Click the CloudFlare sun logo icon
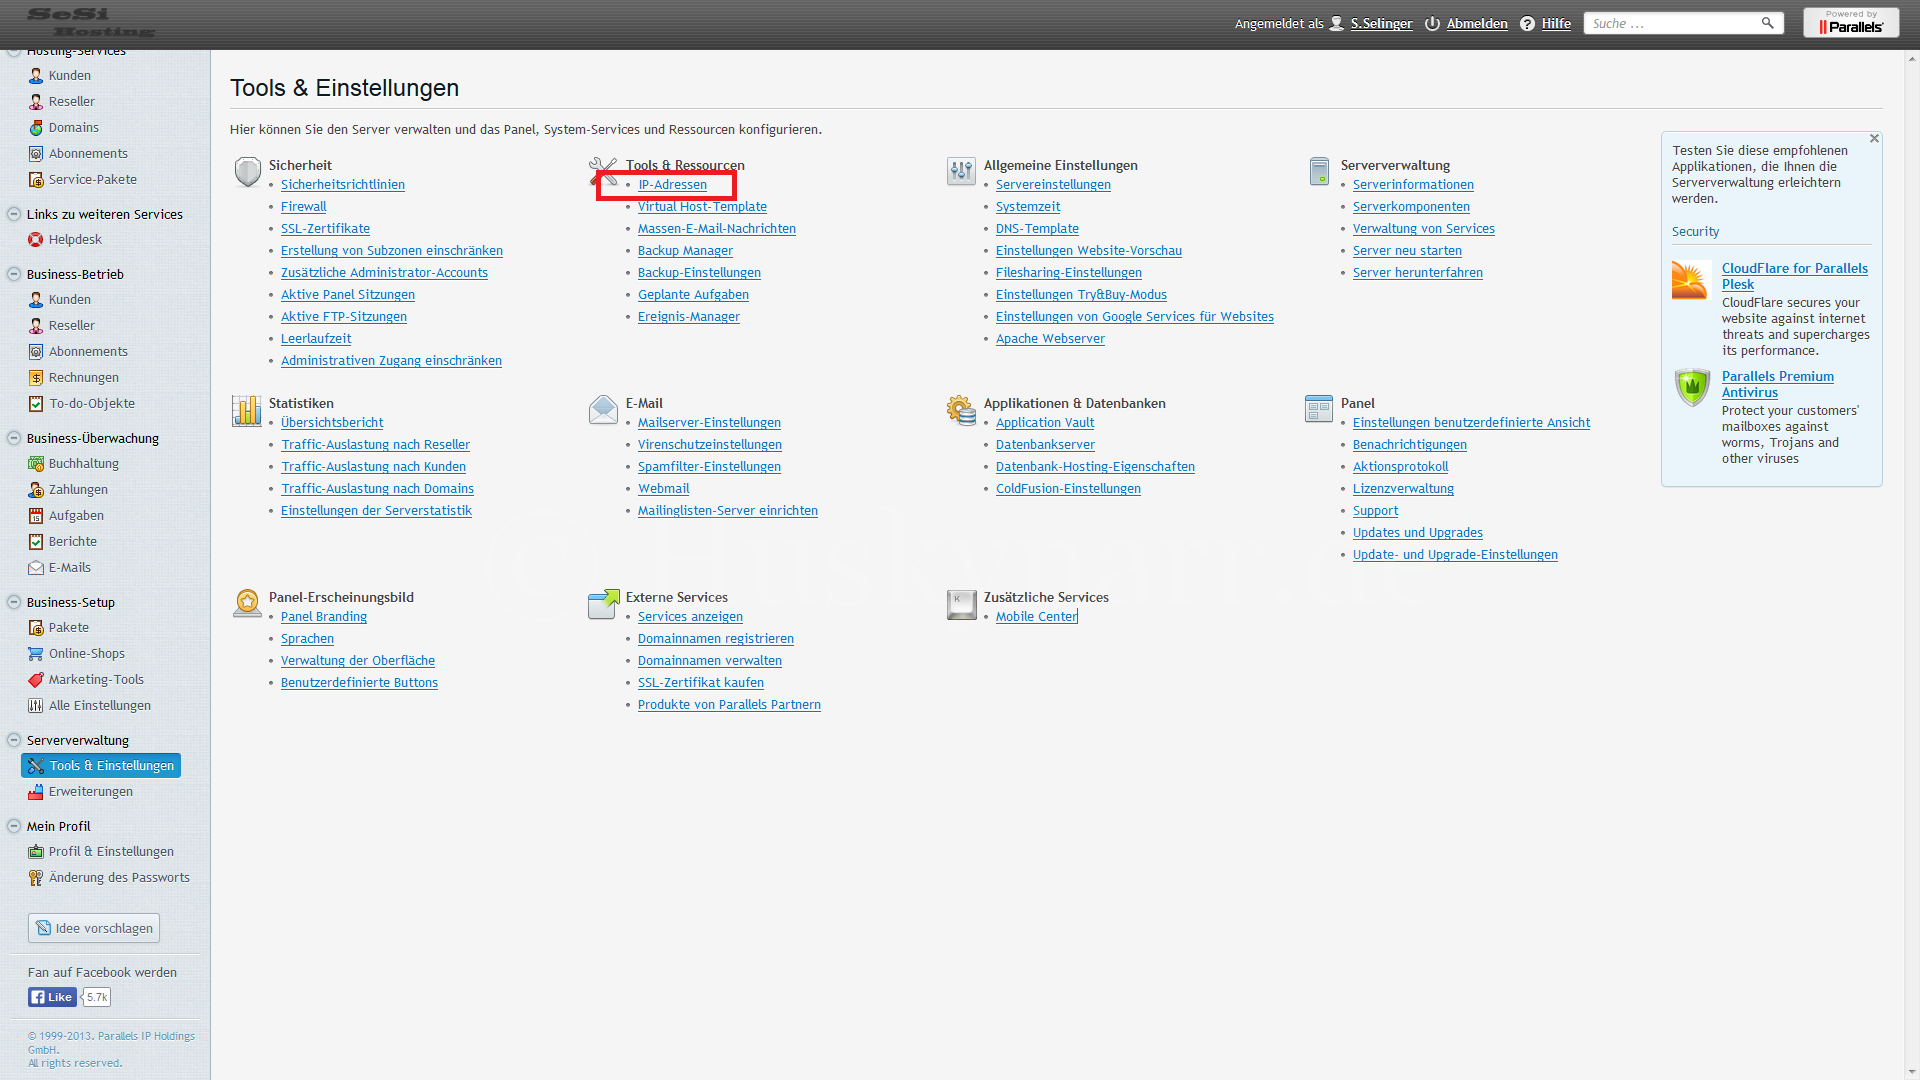This screenshot has height=1080, width=1920. pos(1690,281)
